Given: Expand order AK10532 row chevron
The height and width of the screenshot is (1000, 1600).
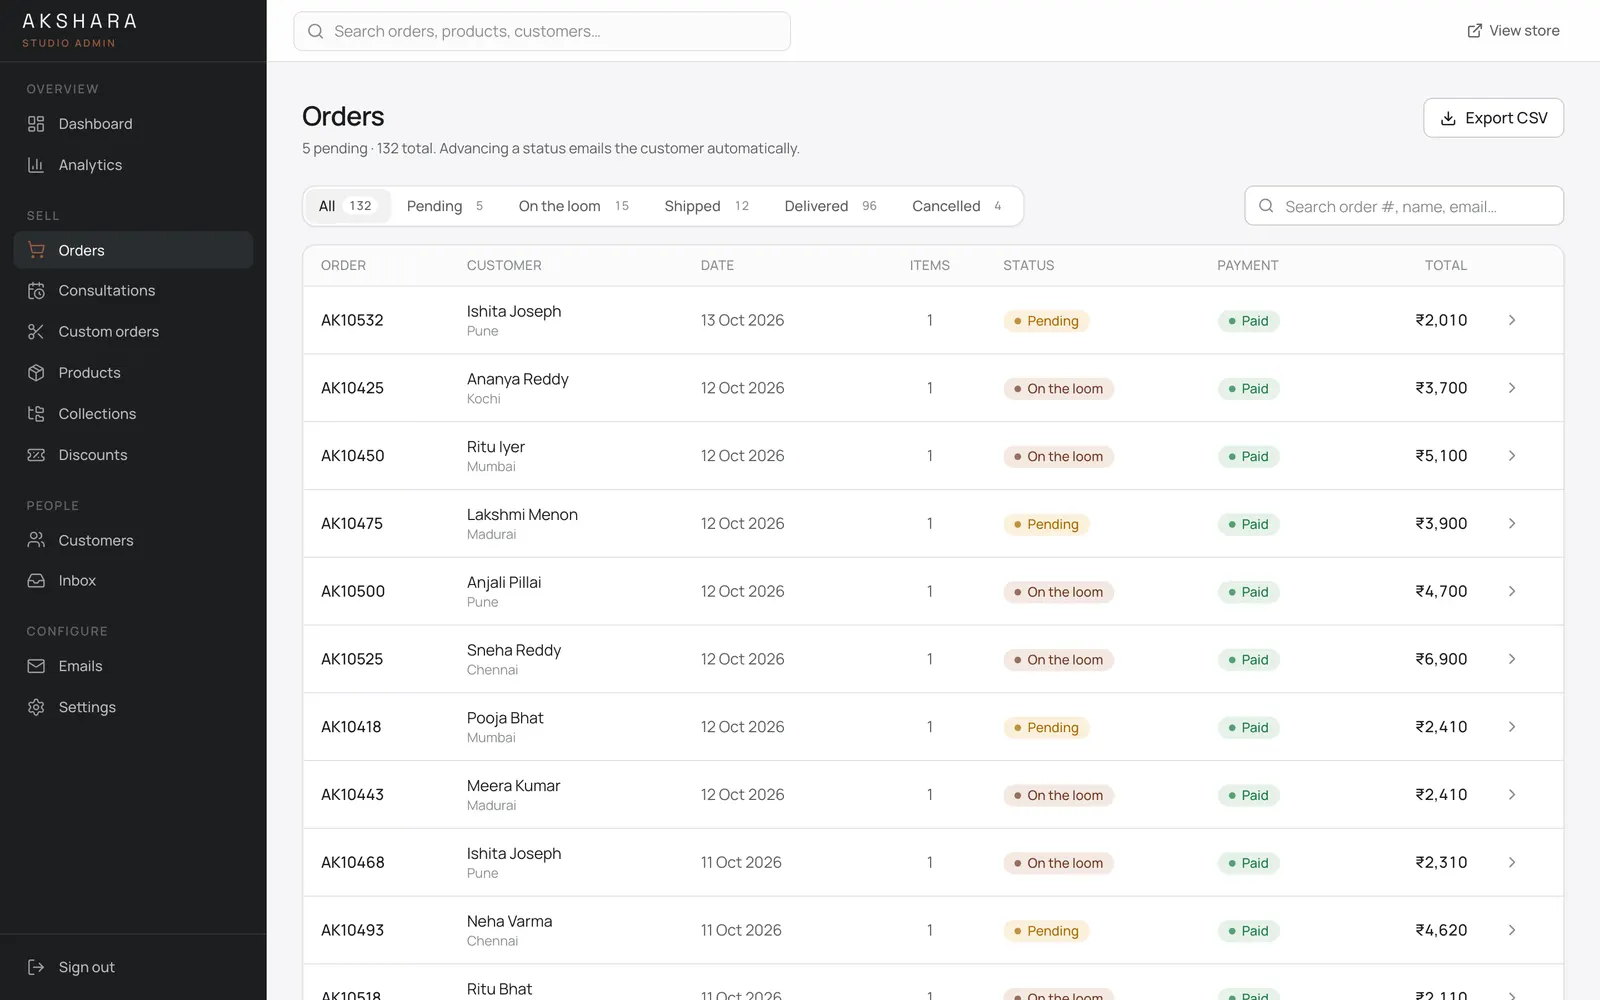Looking at the screenshot, I should point(1512,320).
